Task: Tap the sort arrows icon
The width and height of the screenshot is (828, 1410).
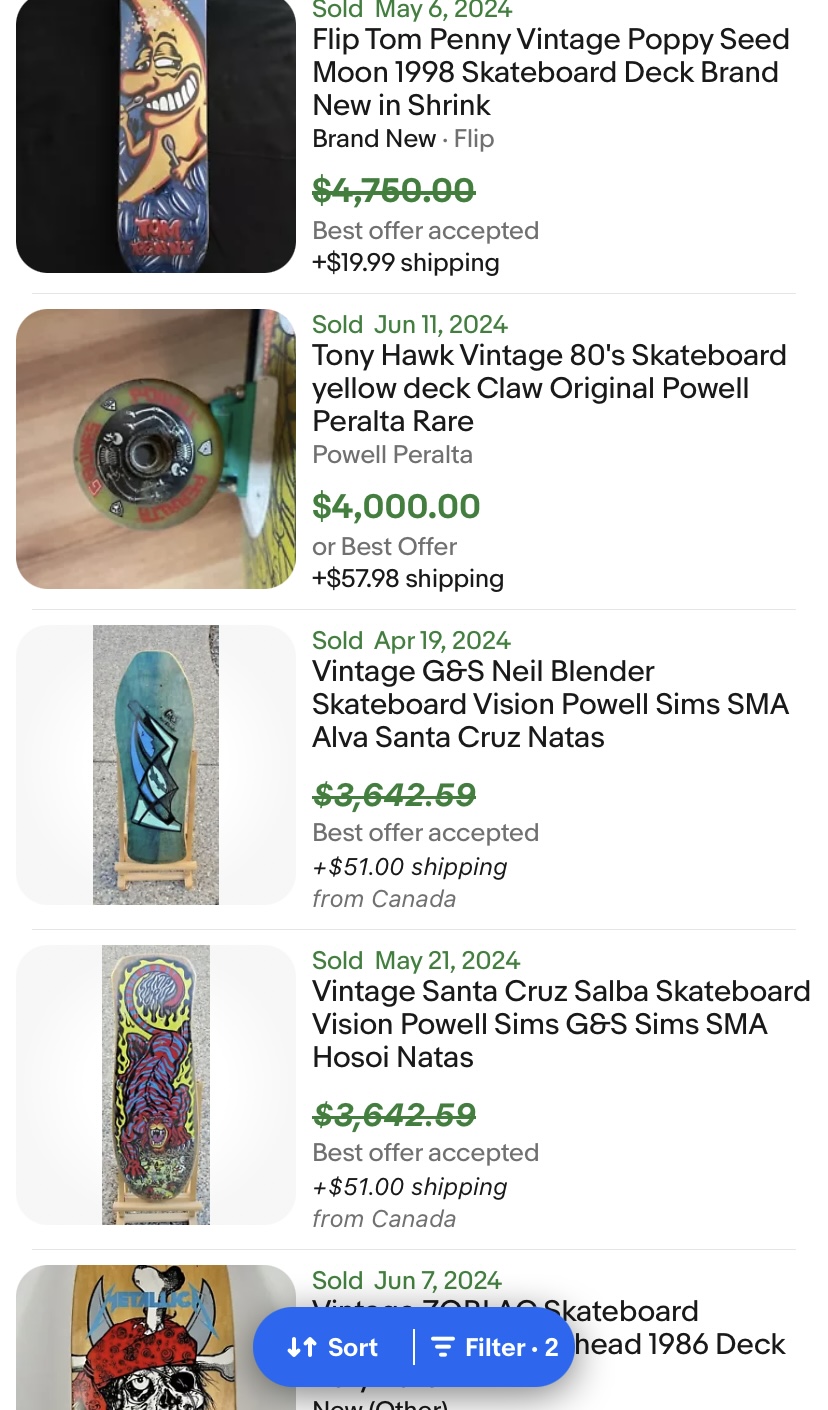Action: click(302, 1347)
